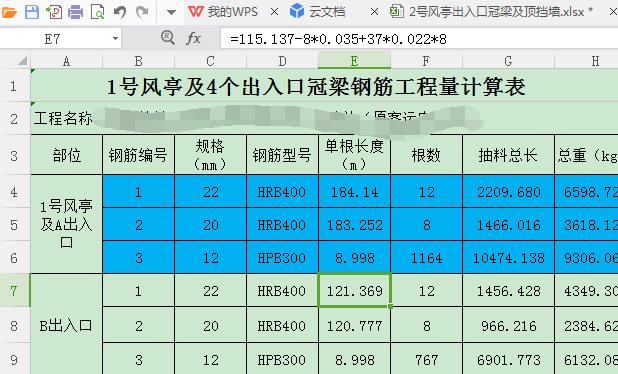Click the 单根长度(m) header cell
The width and height of the screenshot is (618, 374).
pyautogui.click(x=354, y=155)
